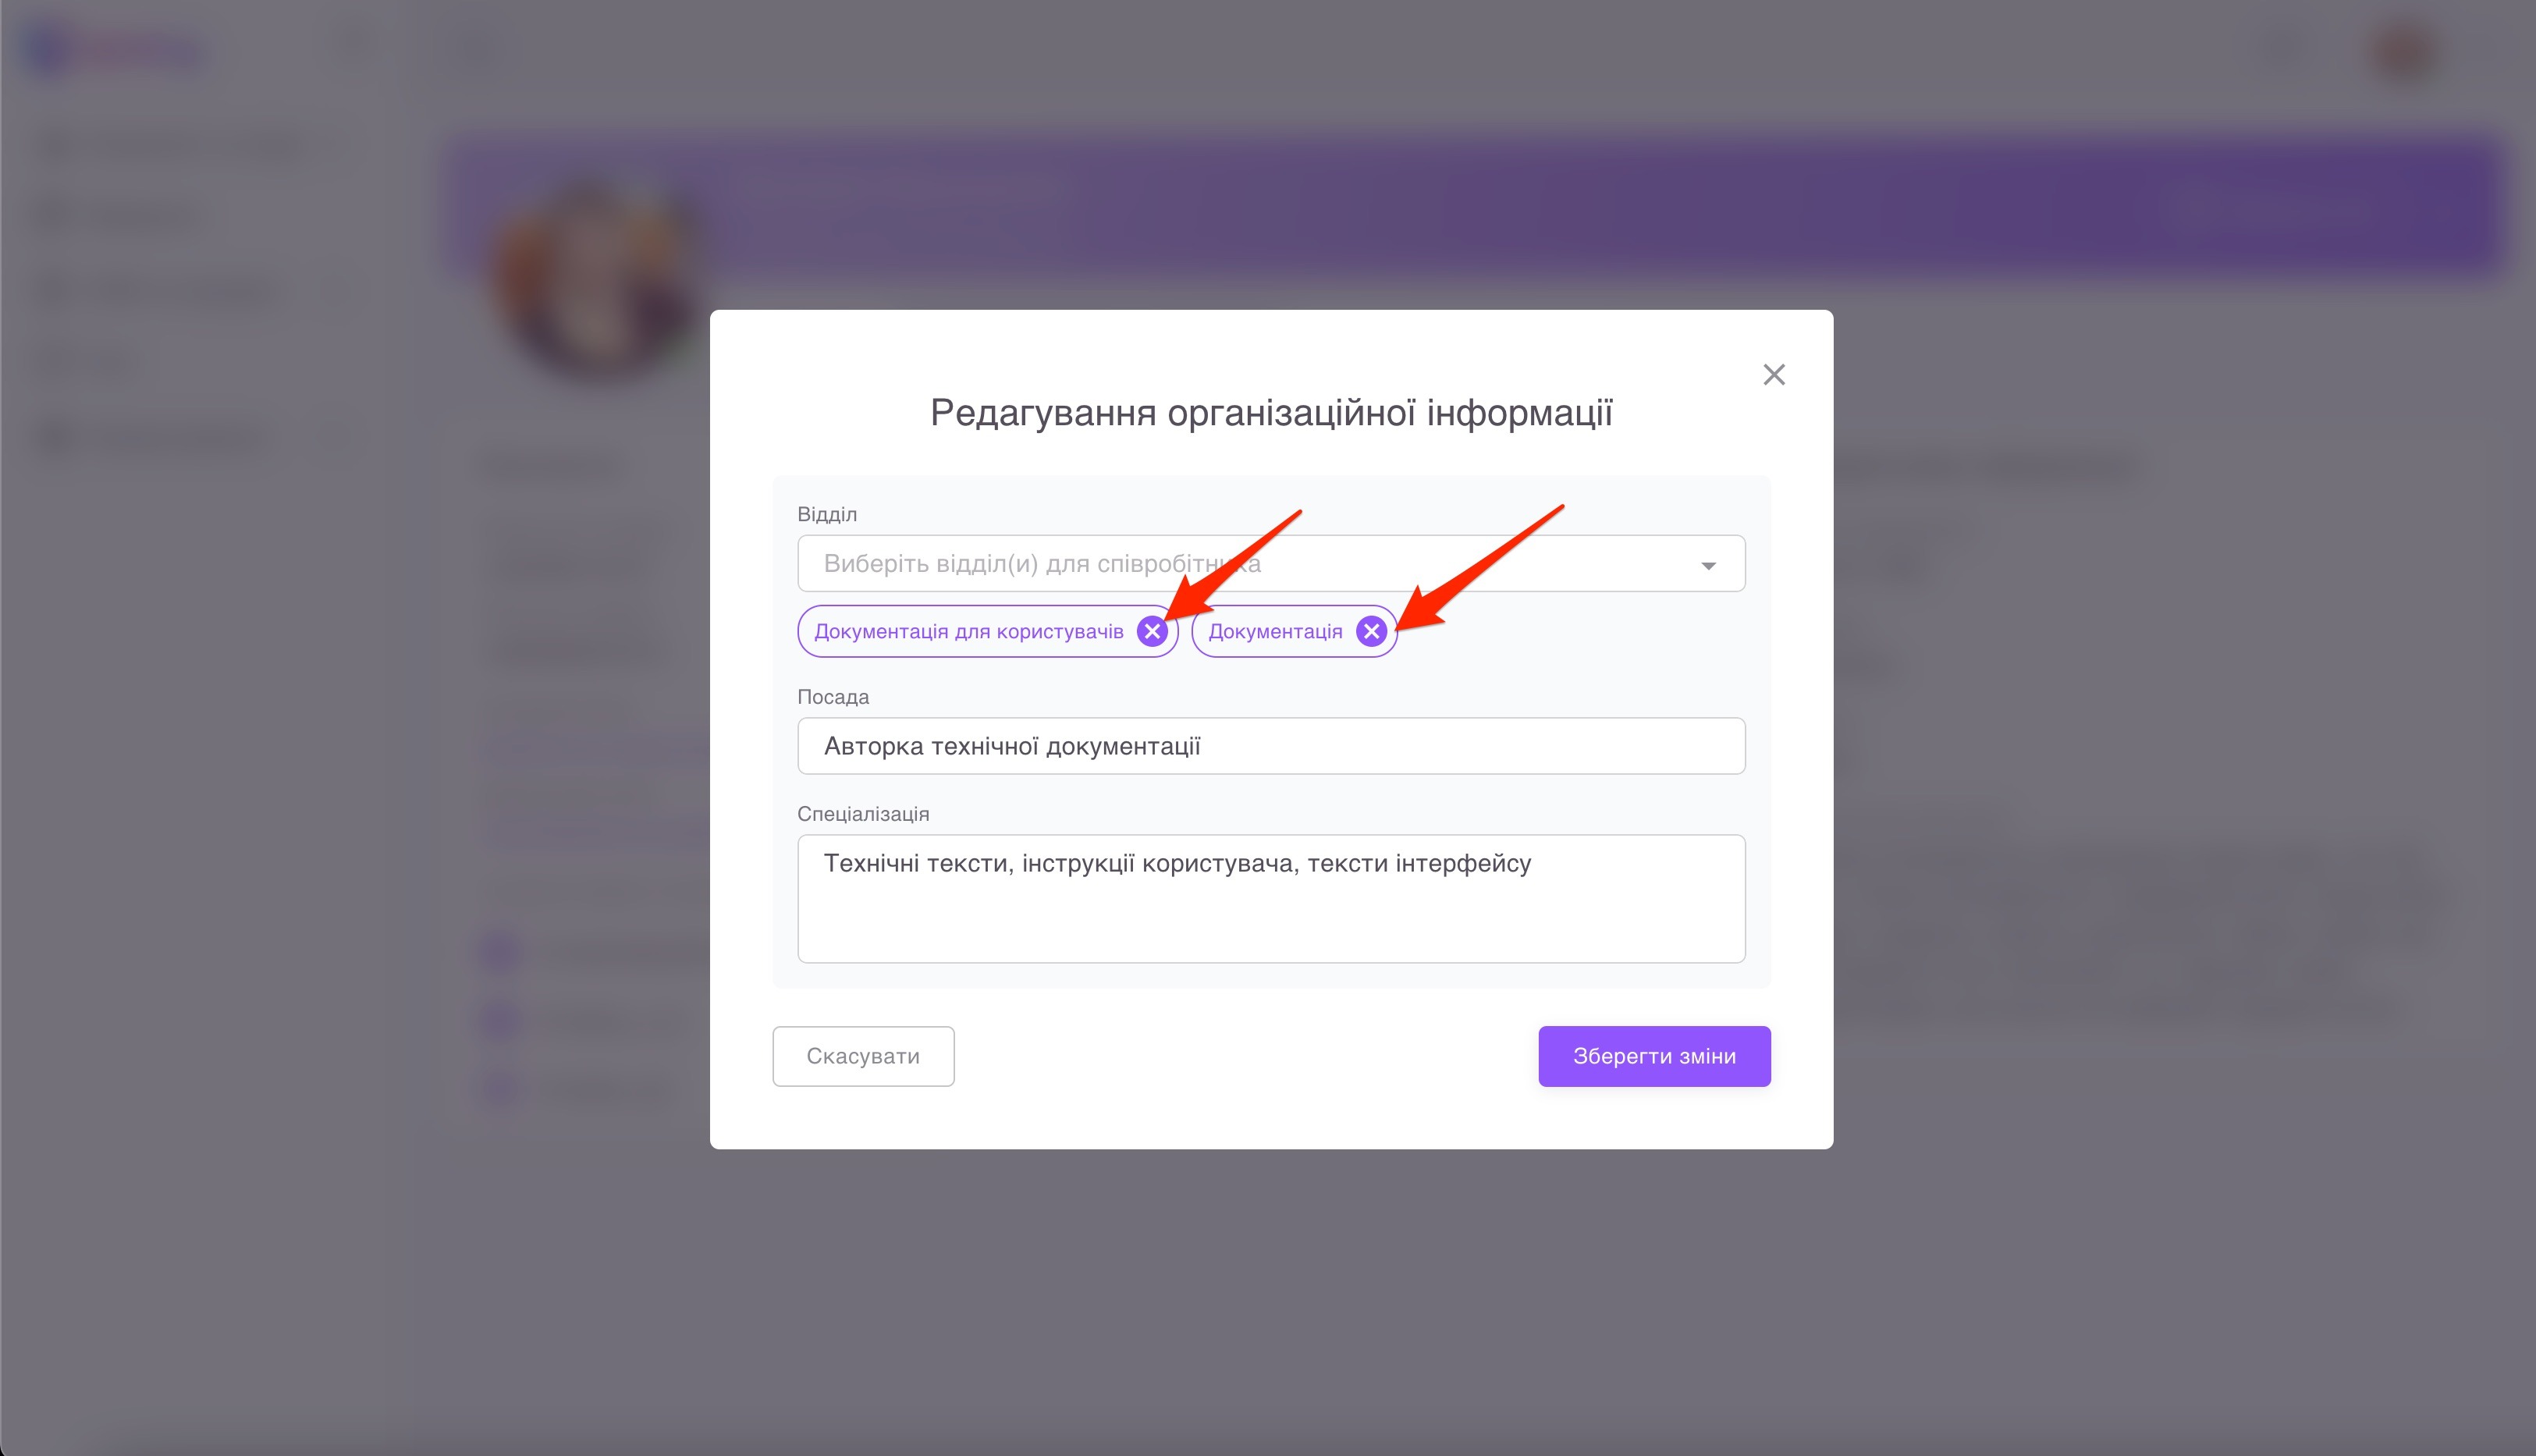Click the blurred employee profile photo
This screenshot has height=1456, width=2536.
[596, 282]
